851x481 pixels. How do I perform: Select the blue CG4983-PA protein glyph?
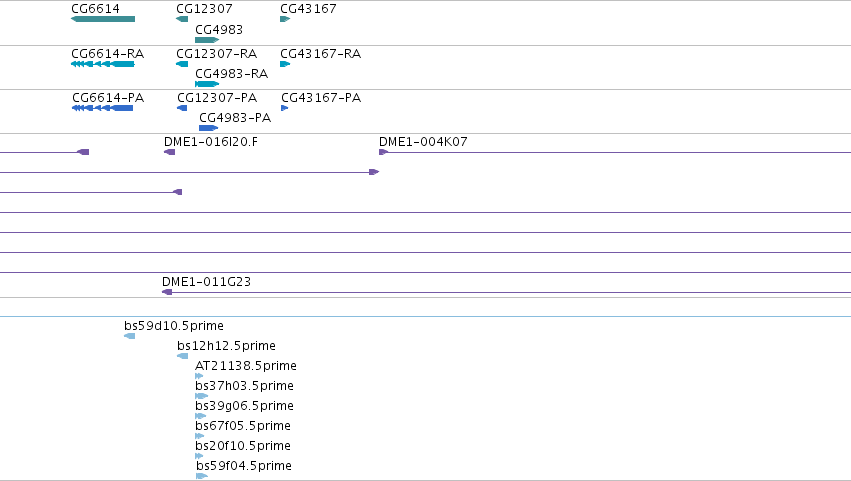coord(208,128)
